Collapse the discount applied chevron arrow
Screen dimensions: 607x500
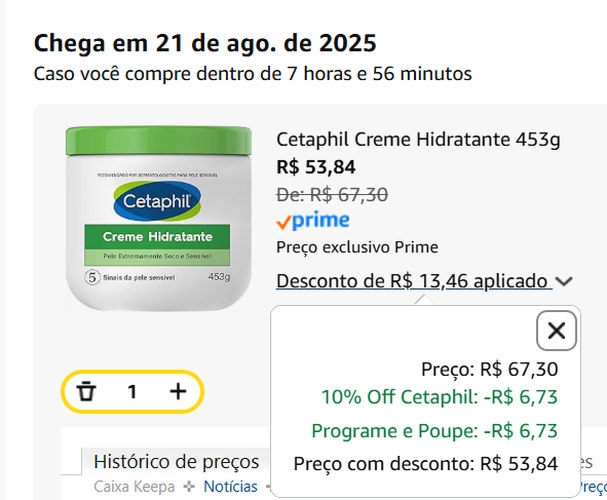tap(565, 282)
